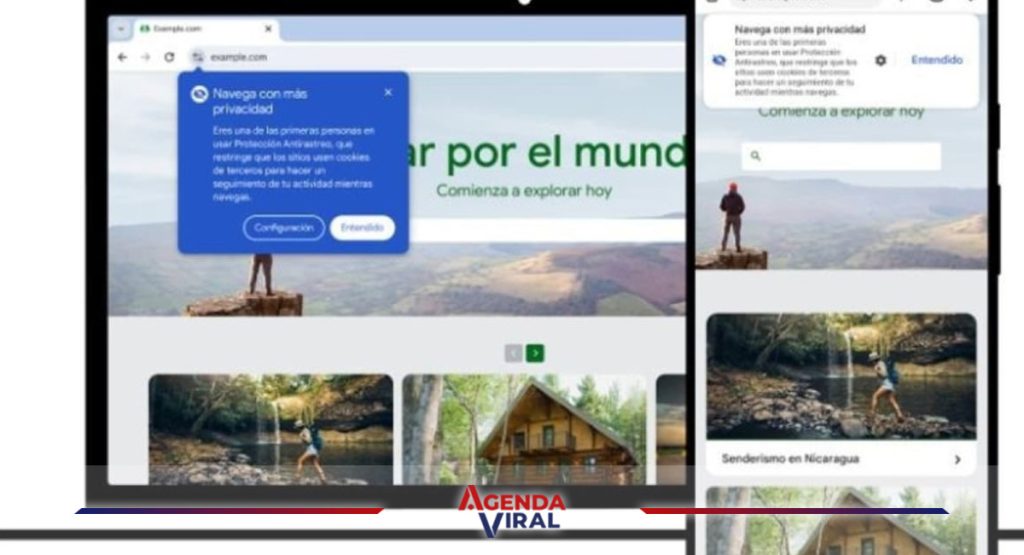This screenshot has width=1024, height=555.
Task: Dismiss the blue privacy popup with X
Action: pyautogui.click(x=388, y=93)
